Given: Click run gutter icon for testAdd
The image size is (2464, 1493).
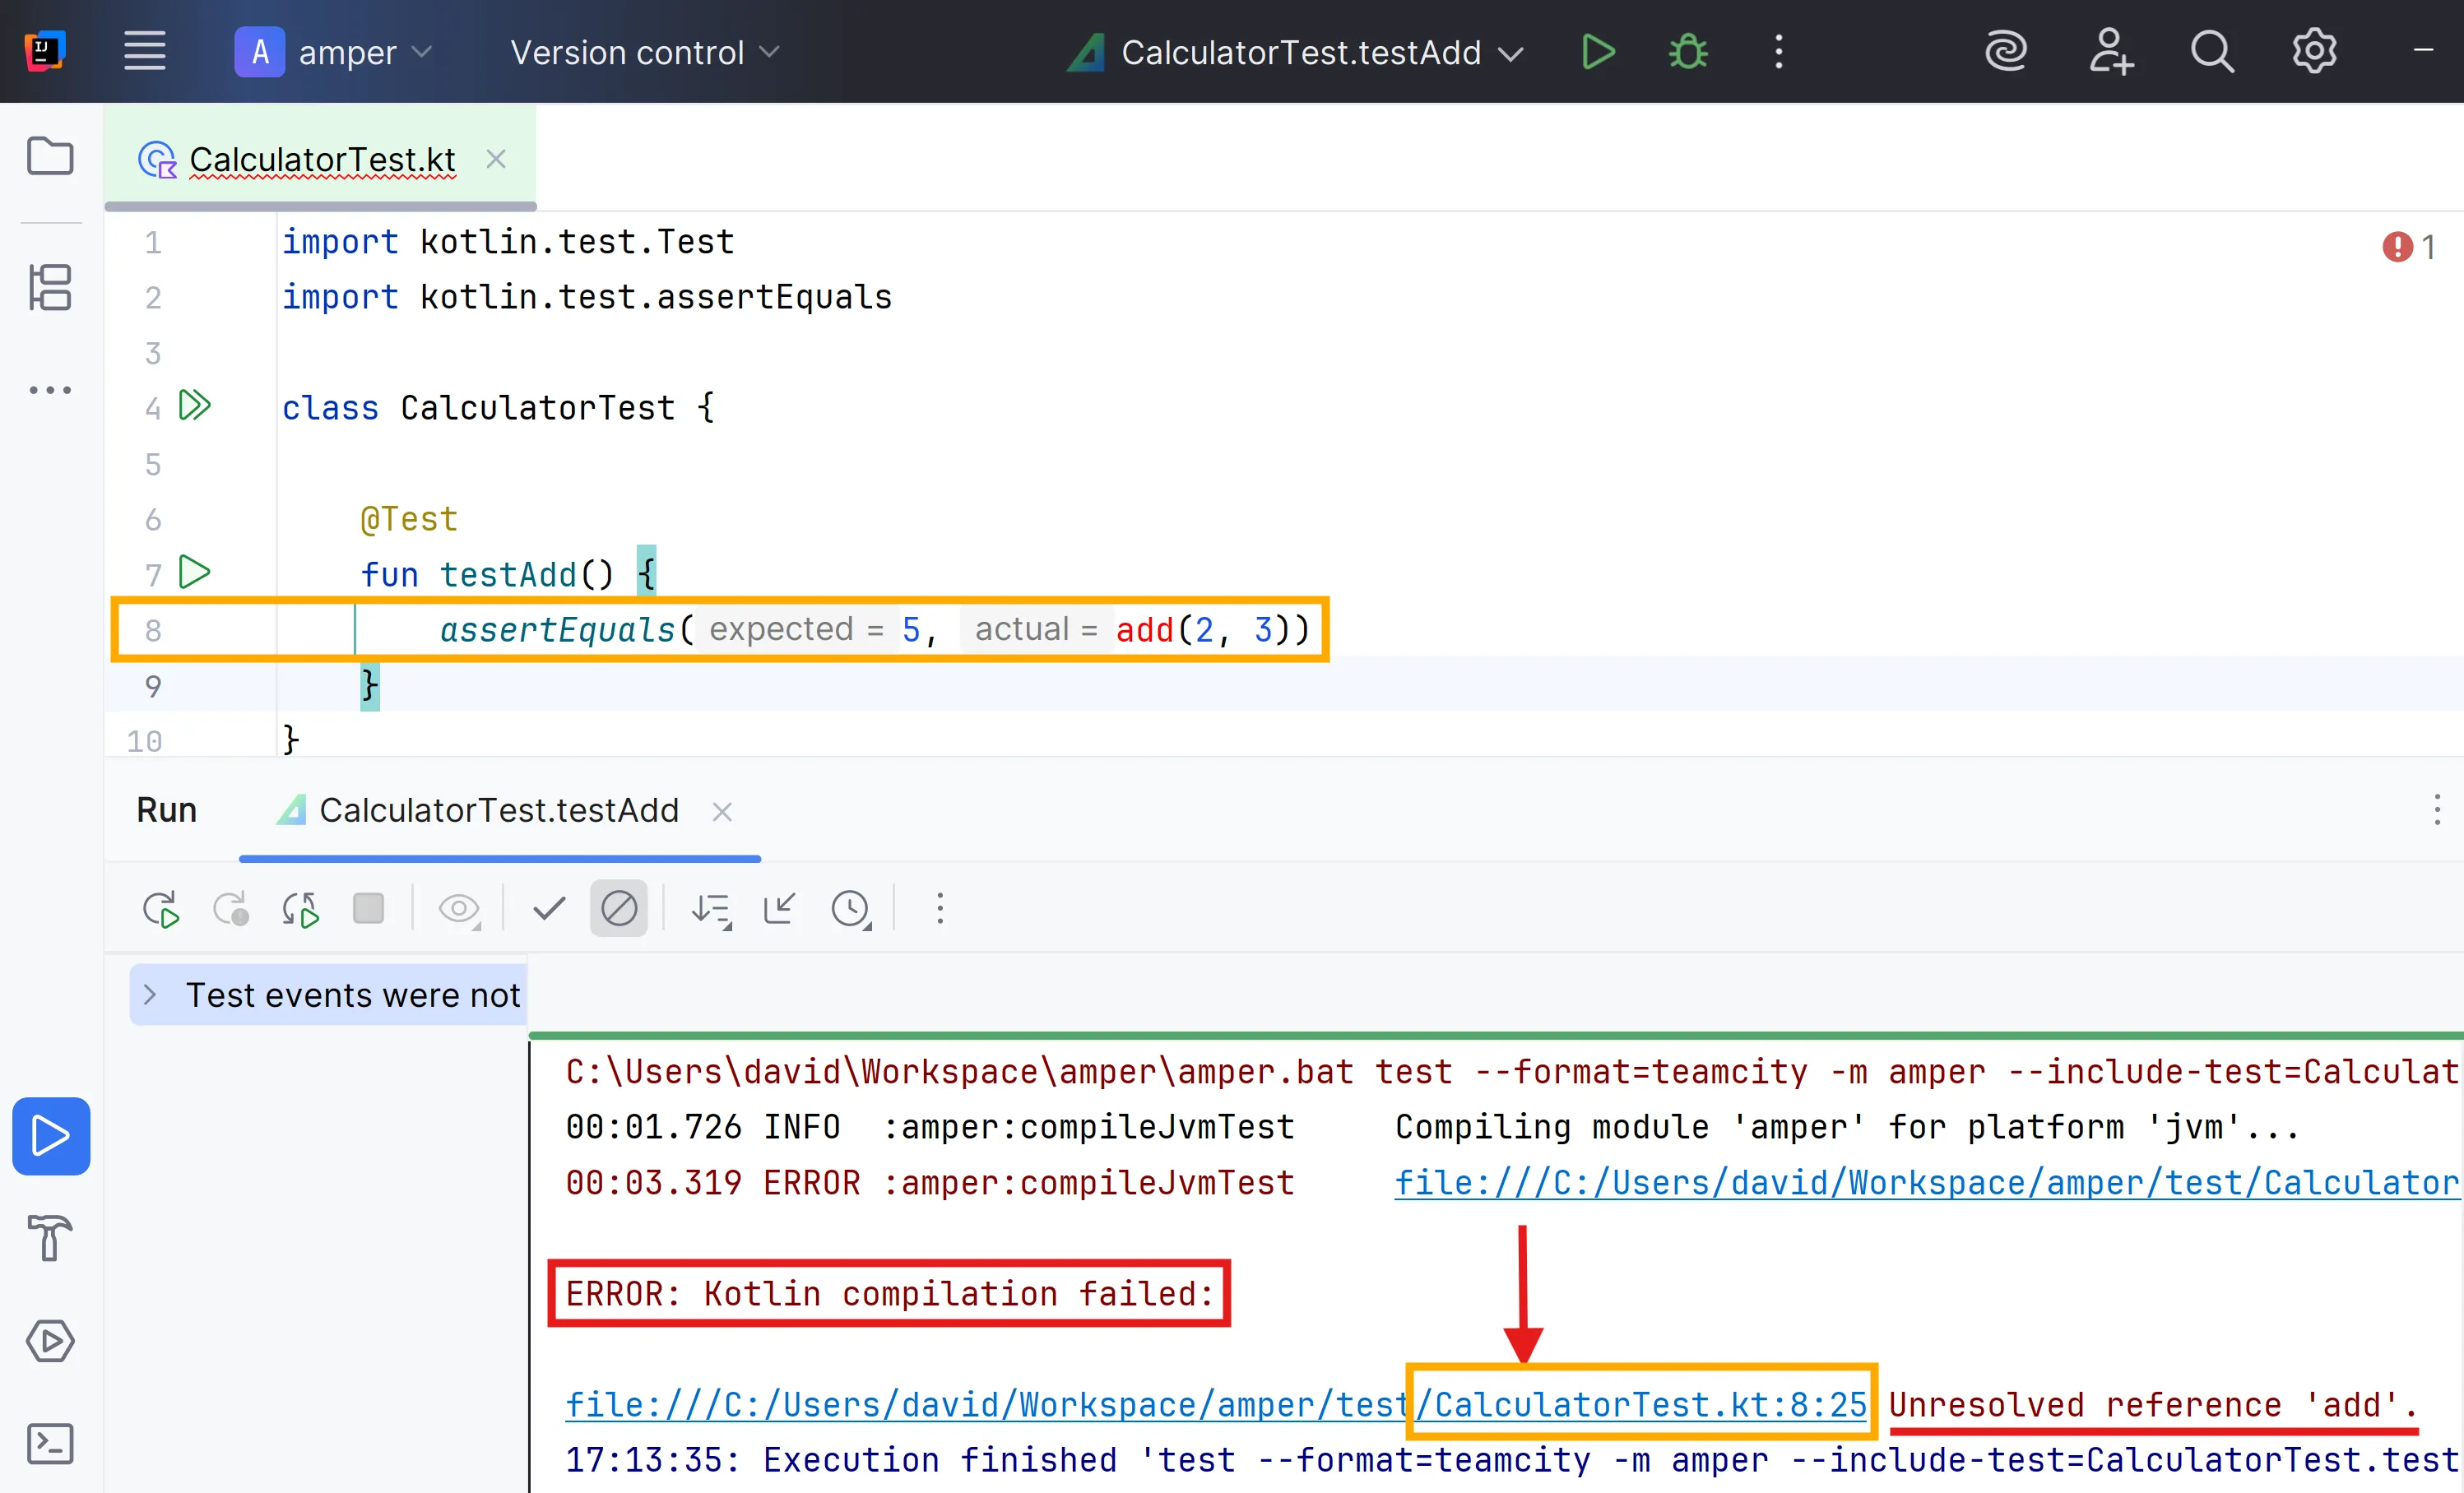Looking at the screenshot, I should tap(194, 572).
